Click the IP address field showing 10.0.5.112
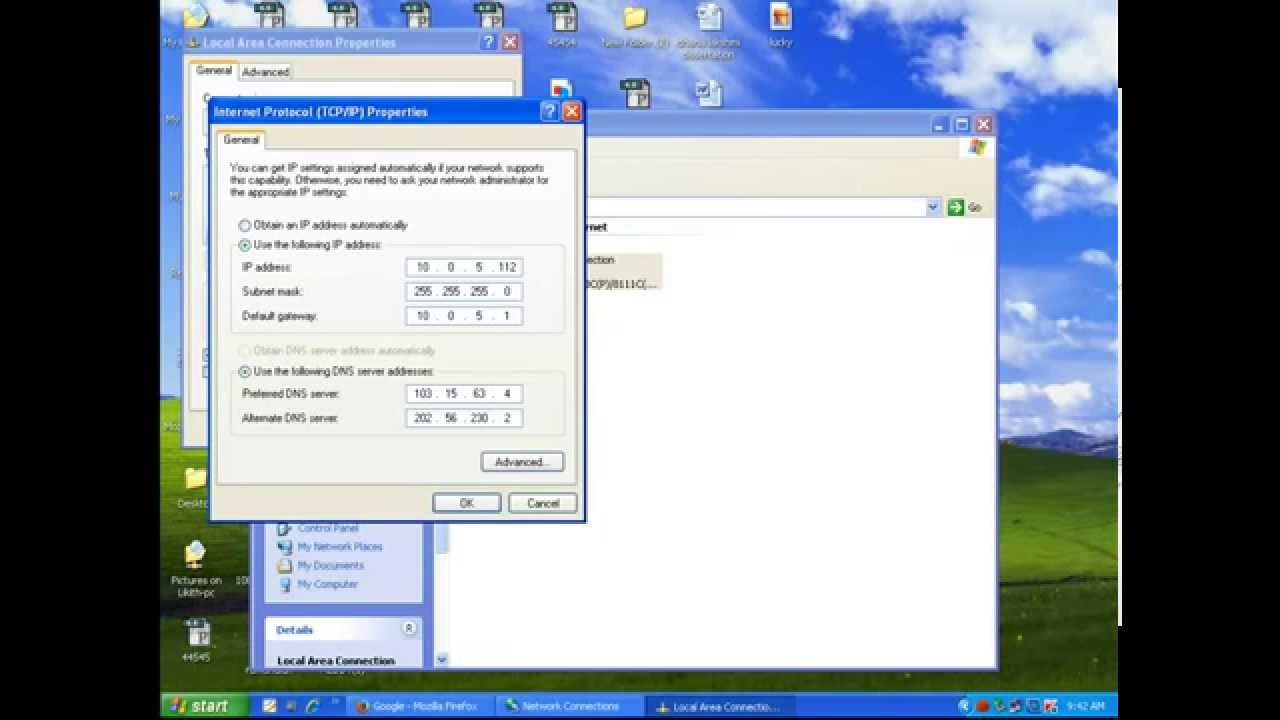 tap(464, 267)
